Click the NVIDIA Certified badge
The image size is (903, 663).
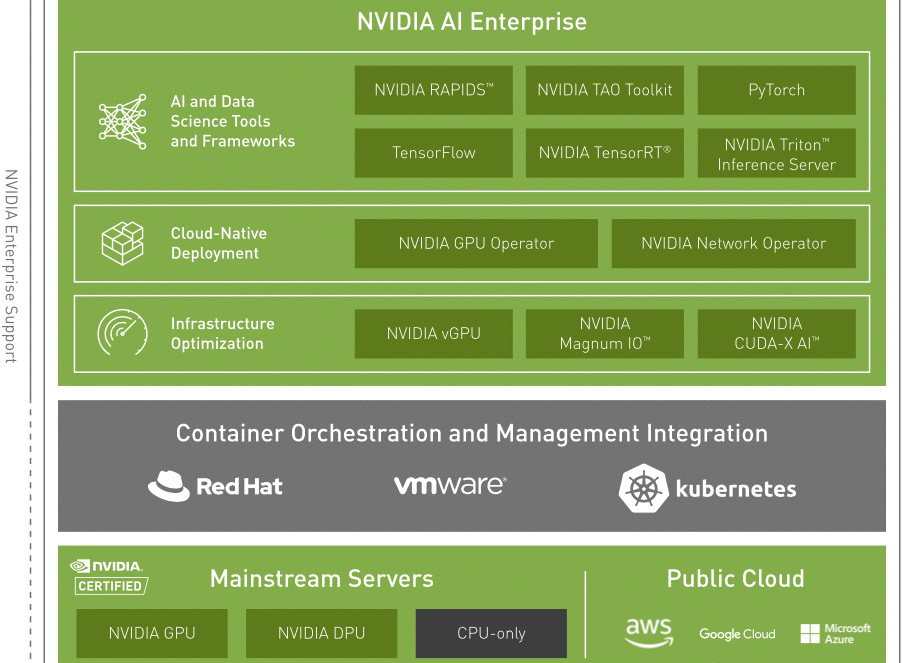point(109,577)
